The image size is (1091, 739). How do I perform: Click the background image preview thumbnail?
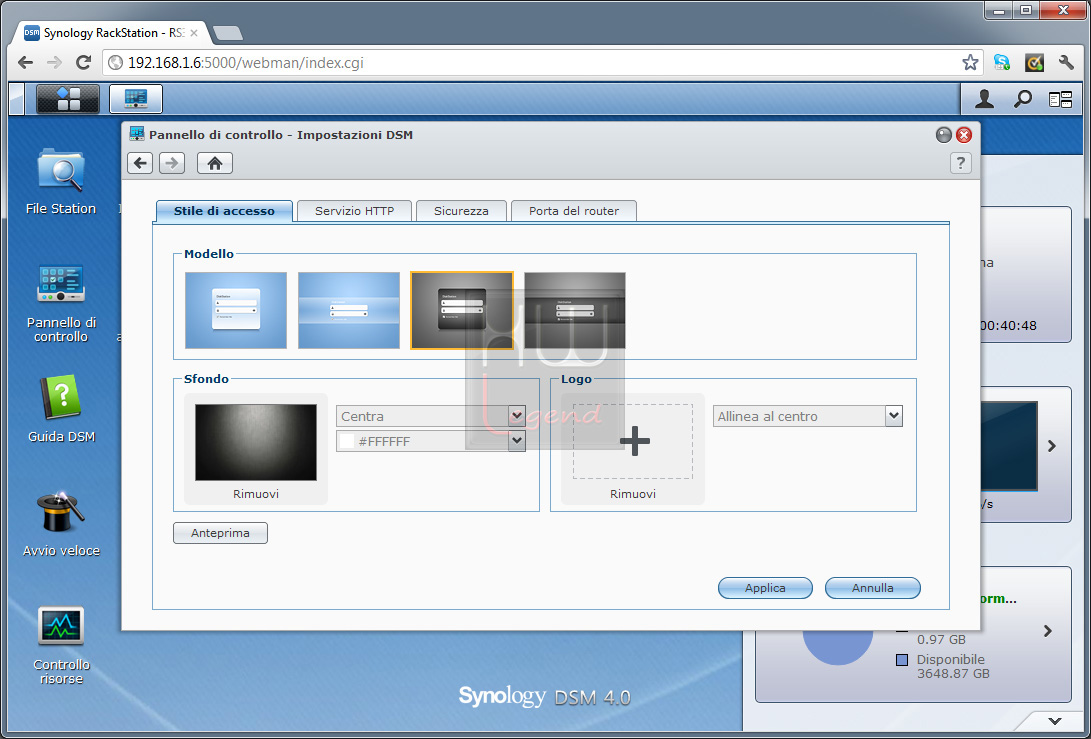(x=256, y=443)
